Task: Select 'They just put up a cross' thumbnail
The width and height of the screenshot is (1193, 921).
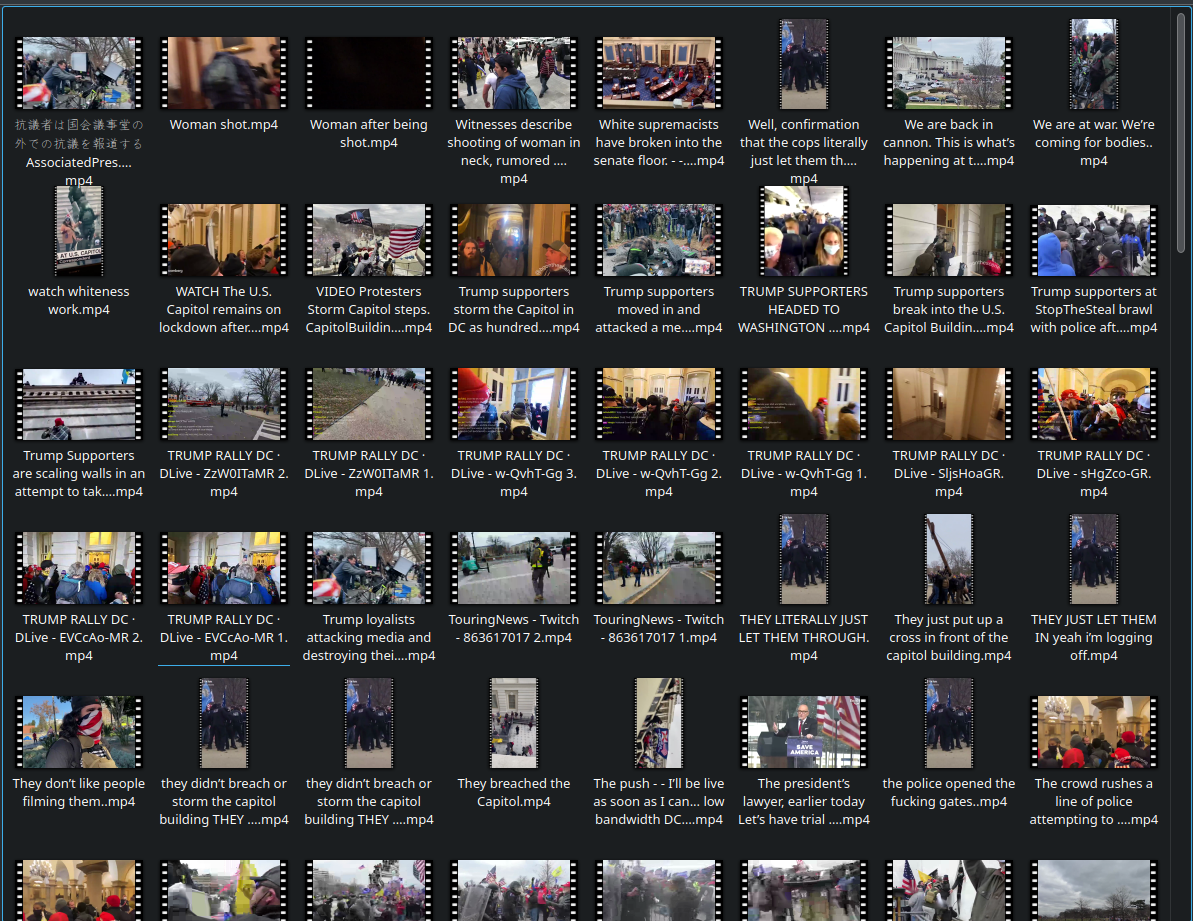Action: 949,559
